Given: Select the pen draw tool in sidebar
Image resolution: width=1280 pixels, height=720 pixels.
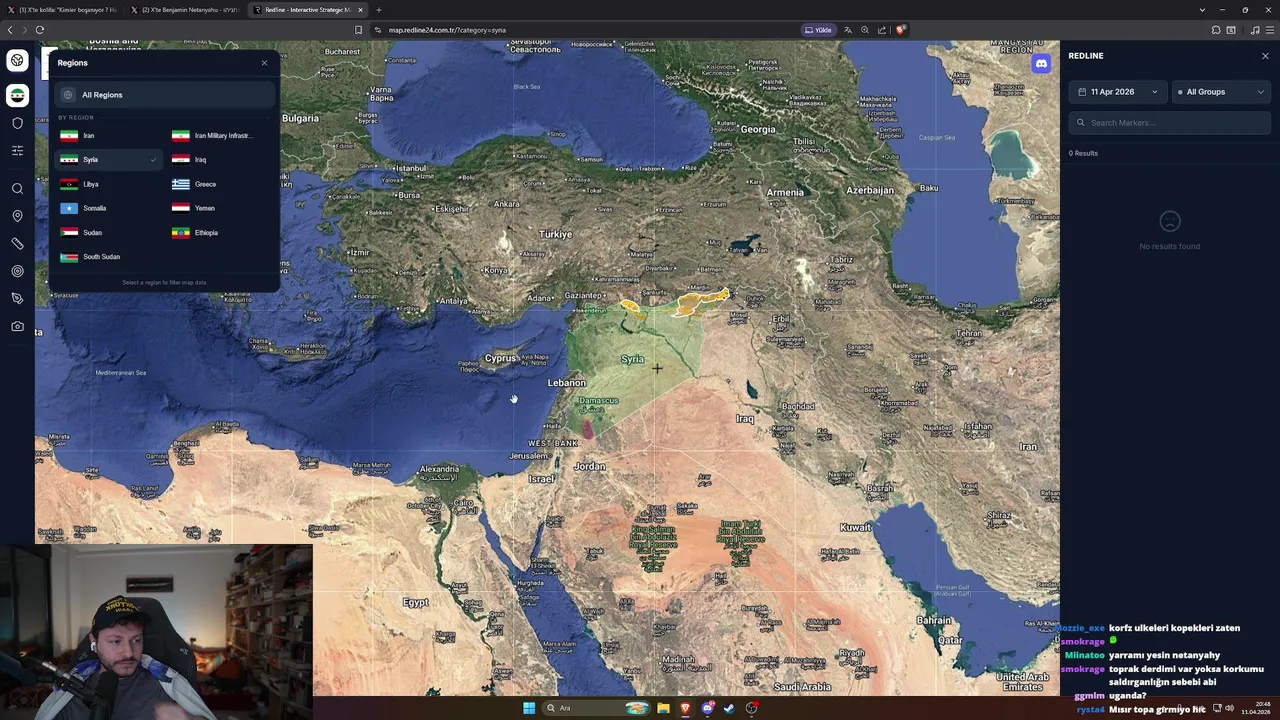Looking at the screenshot, I should pos(17,299).
